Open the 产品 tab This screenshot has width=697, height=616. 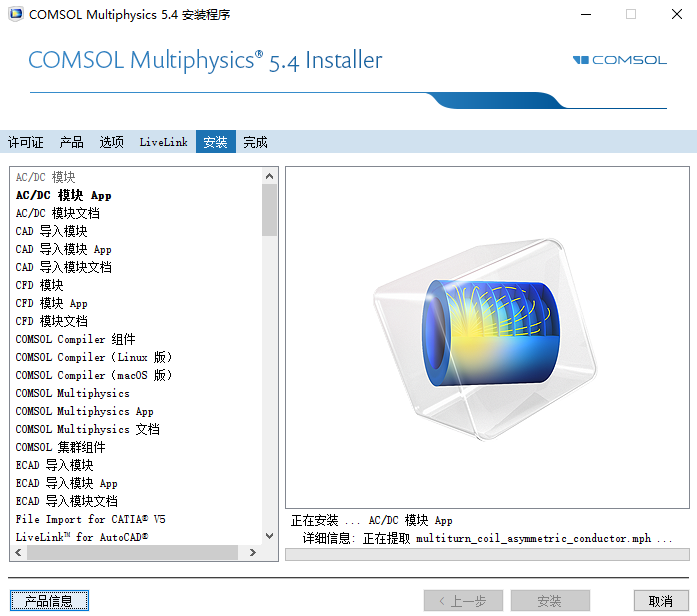point(72,142)
